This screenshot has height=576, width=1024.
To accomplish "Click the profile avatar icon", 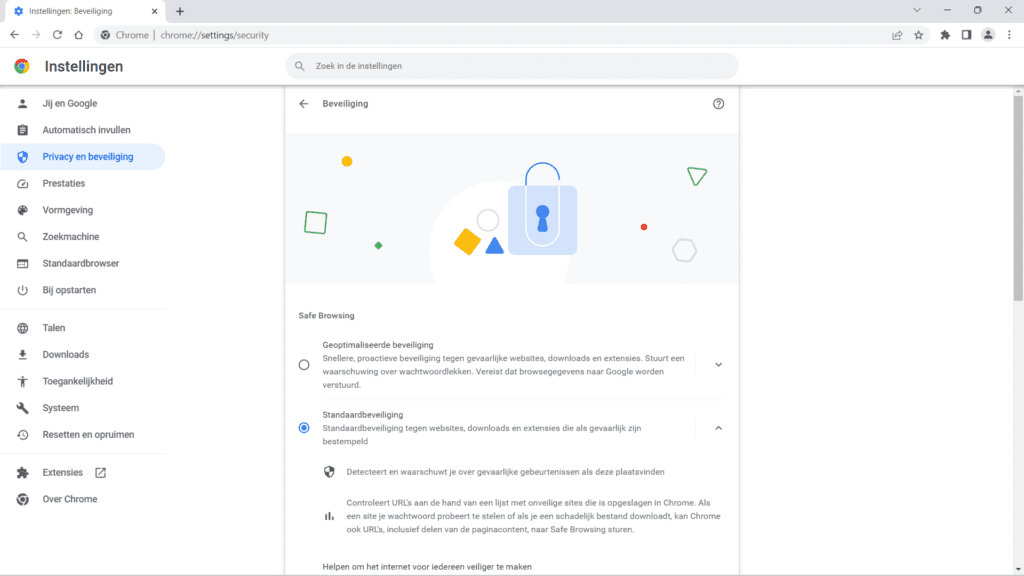I will pos(988,35).
